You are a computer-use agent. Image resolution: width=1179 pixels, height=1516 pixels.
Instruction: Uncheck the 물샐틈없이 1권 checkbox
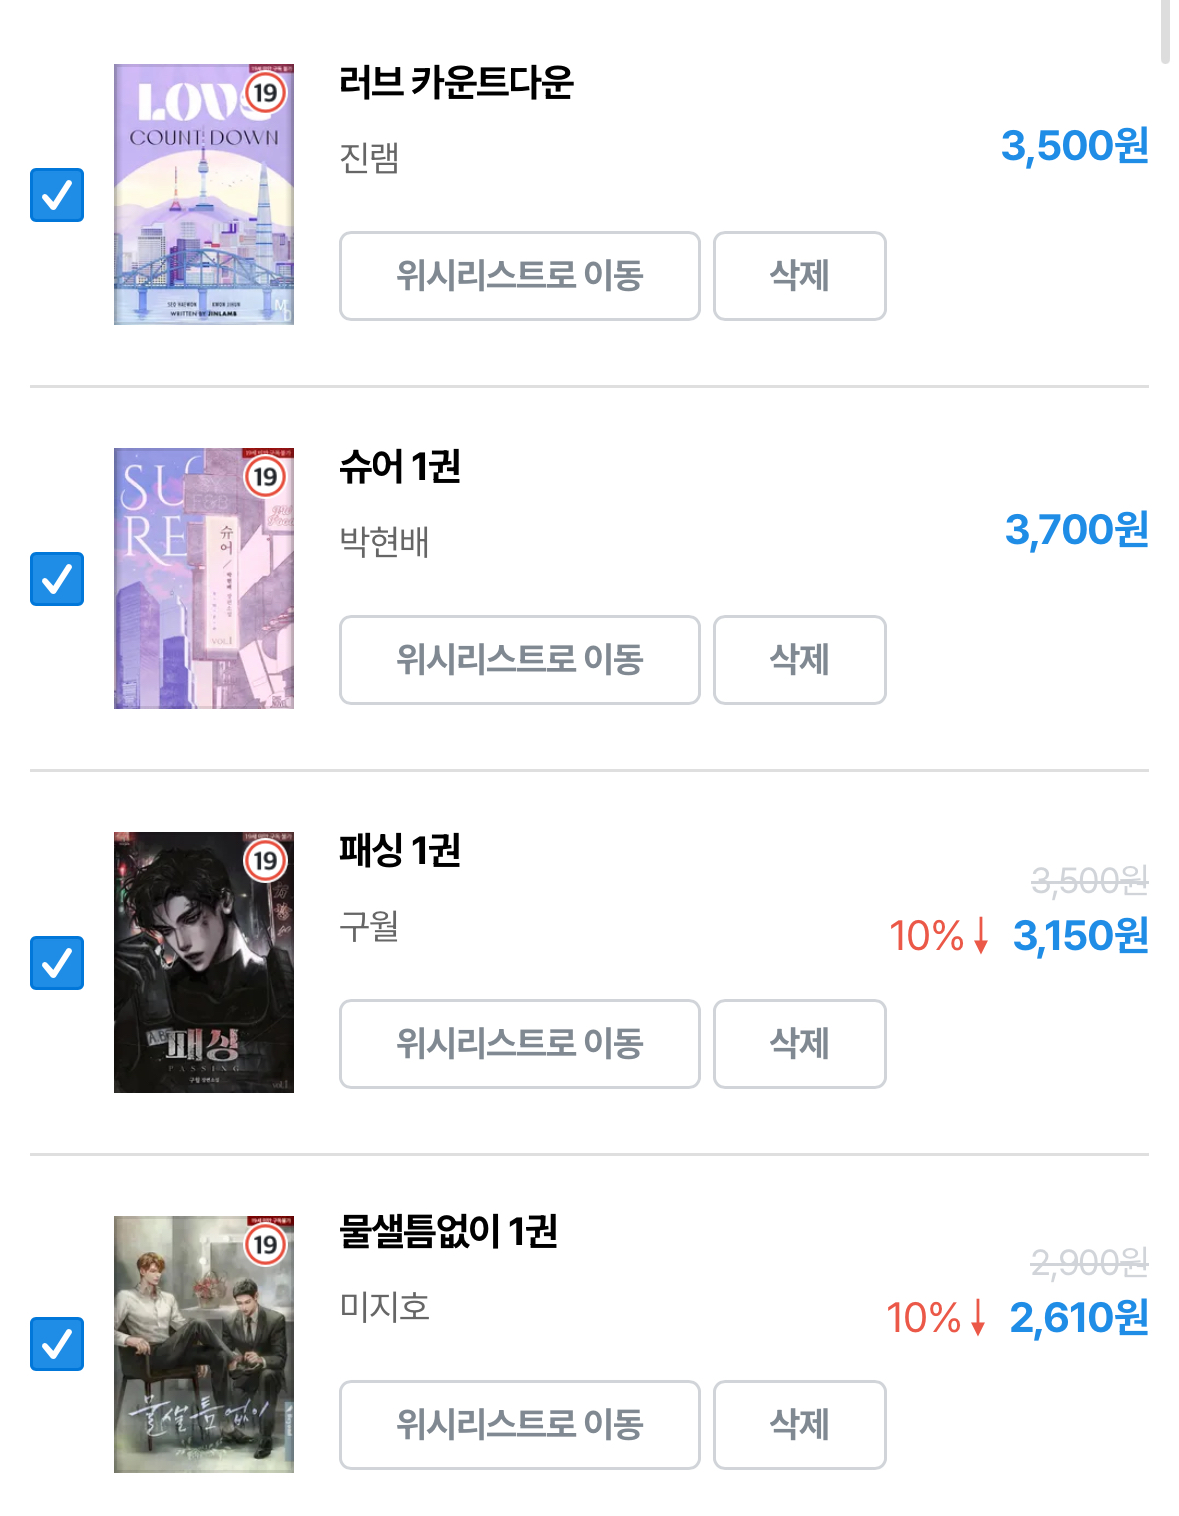57,1344
